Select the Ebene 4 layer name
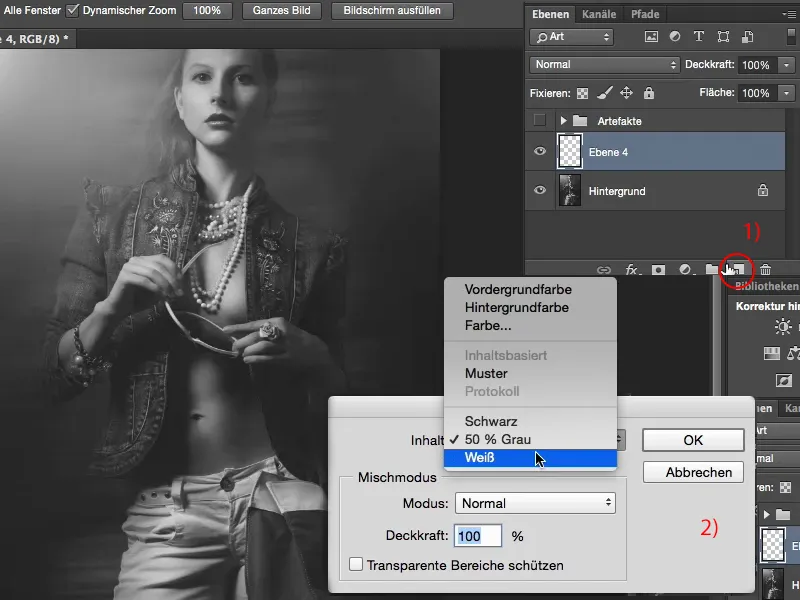 click(608, 152)
